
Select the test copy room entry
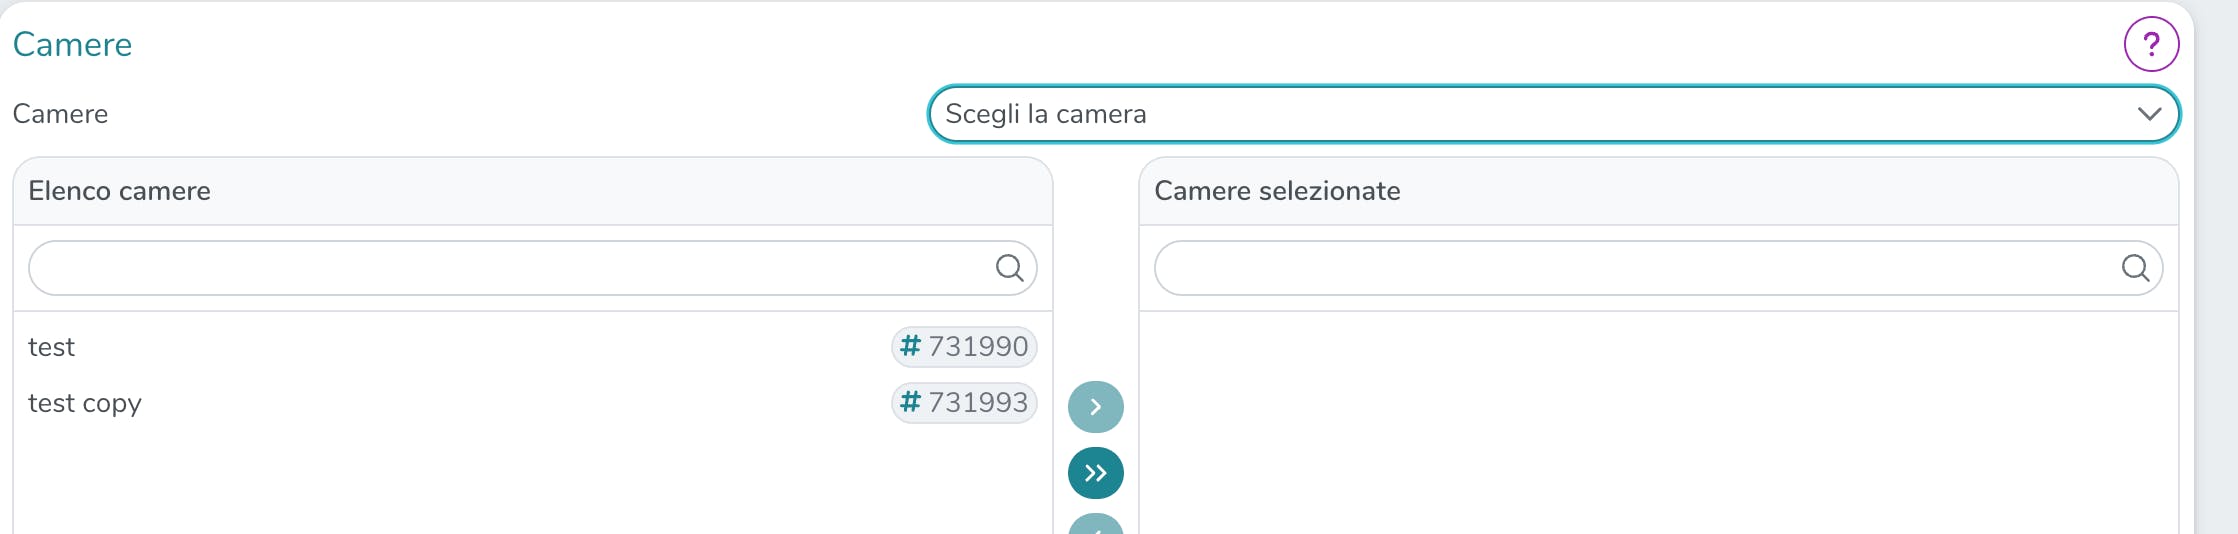pos(533,403)
